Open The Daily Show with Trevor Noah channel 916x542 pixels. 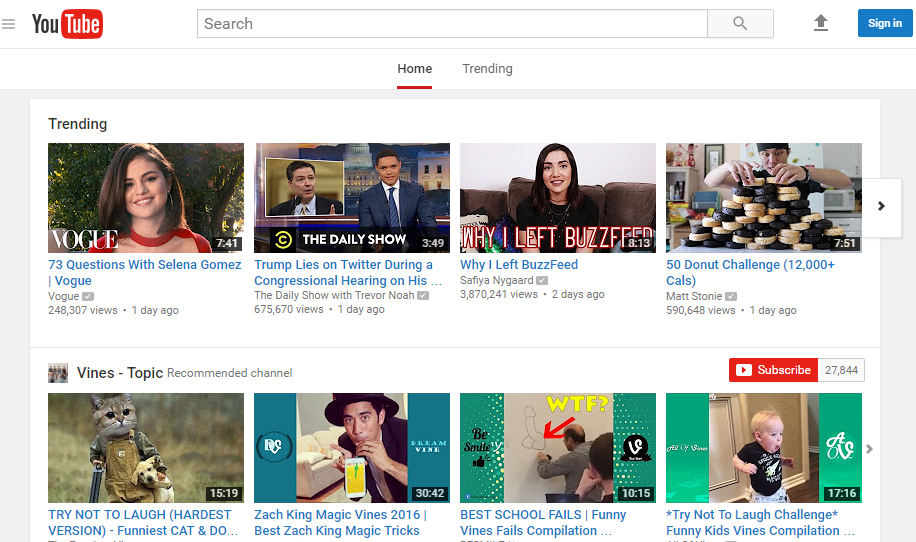[x=334, y=296]
